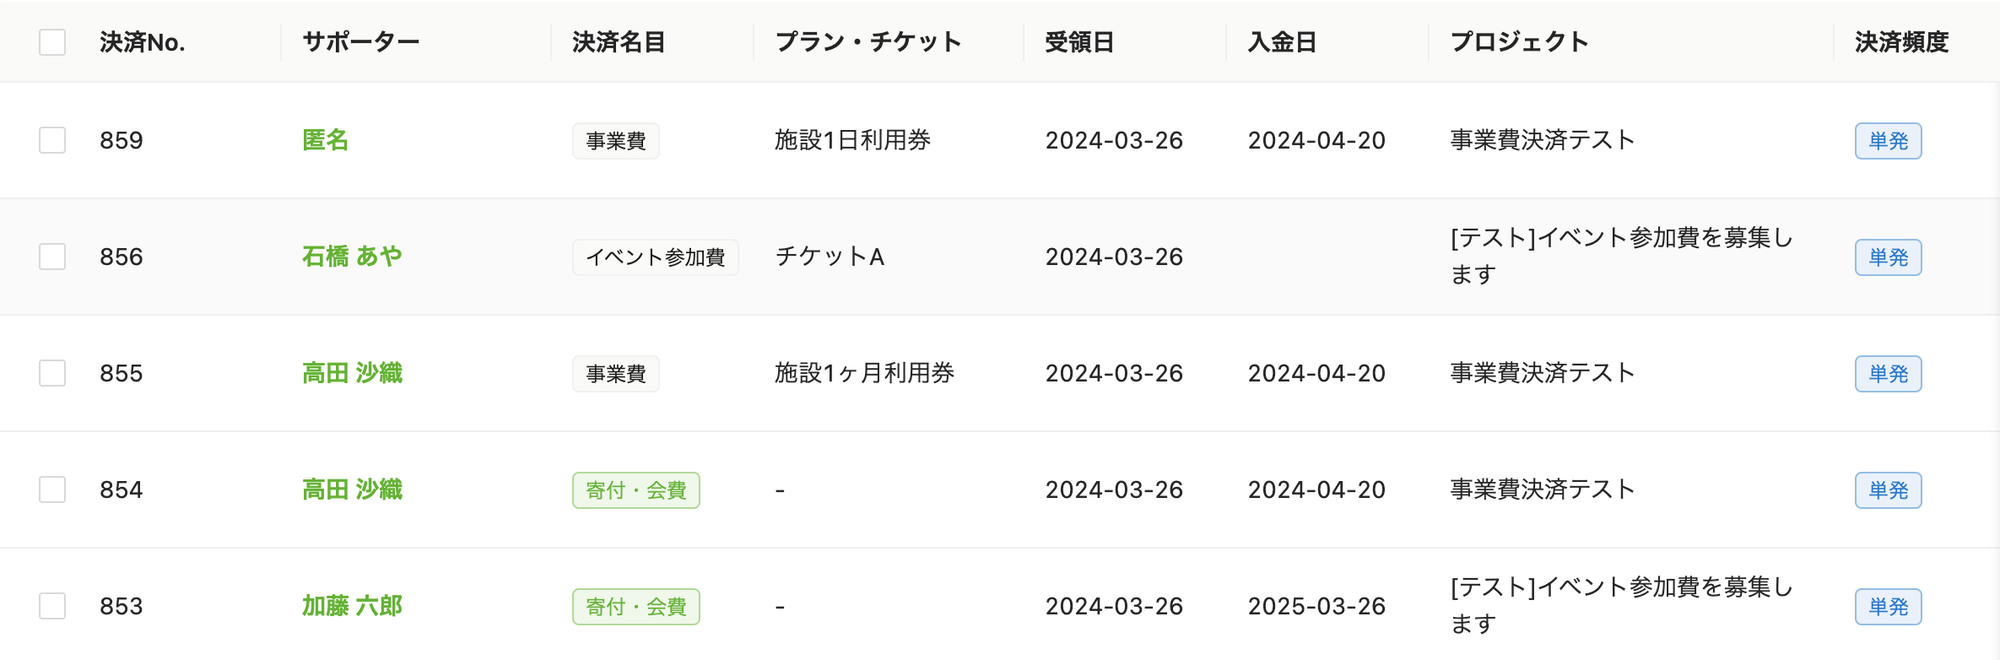Tick the checkbox for payment 855

(52, 373)
